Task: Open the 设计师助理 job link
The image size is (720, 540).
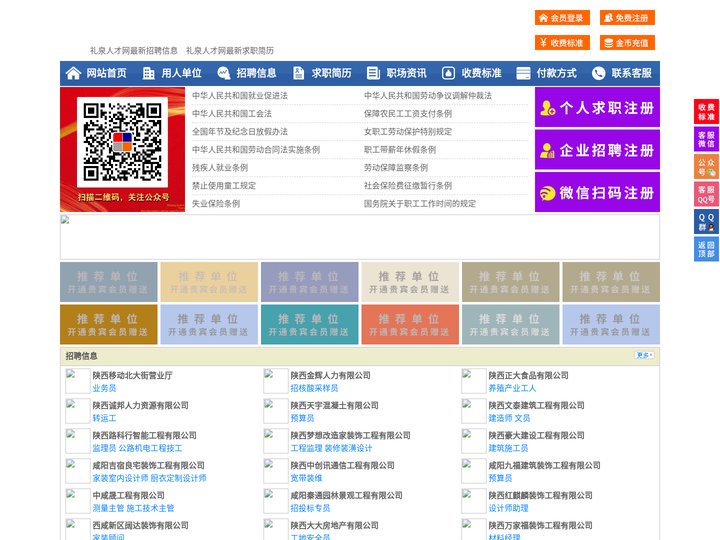Action: pos(508,508)
